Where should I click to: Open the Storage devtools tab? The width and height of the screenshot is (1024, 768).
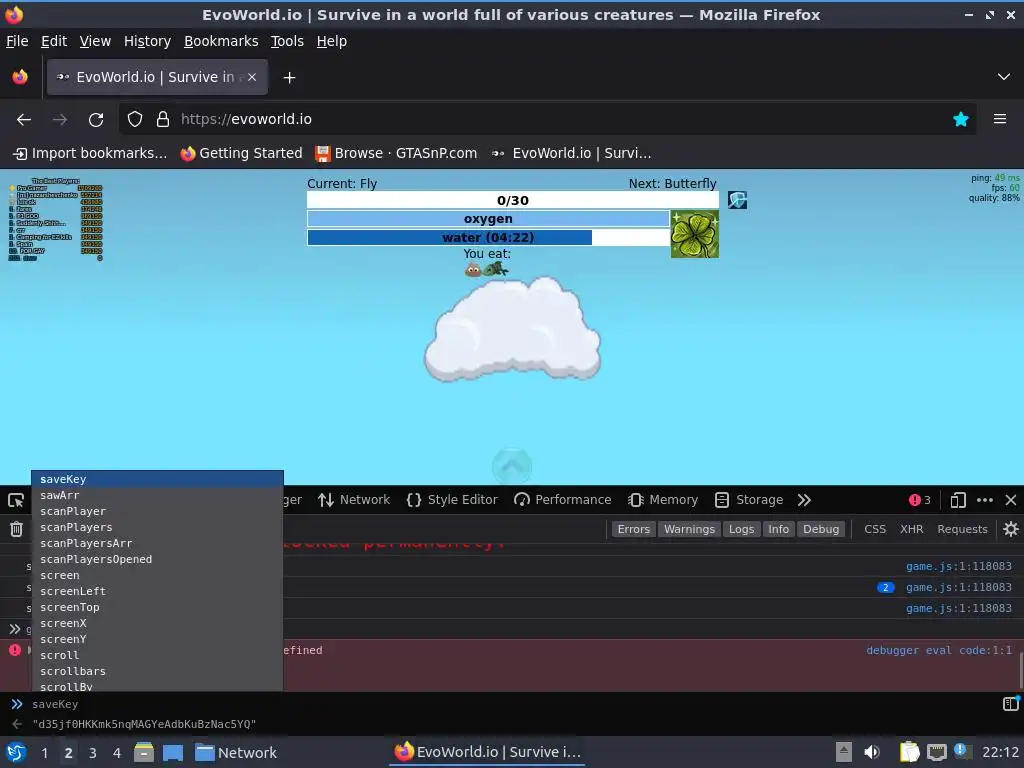point(748,500)
